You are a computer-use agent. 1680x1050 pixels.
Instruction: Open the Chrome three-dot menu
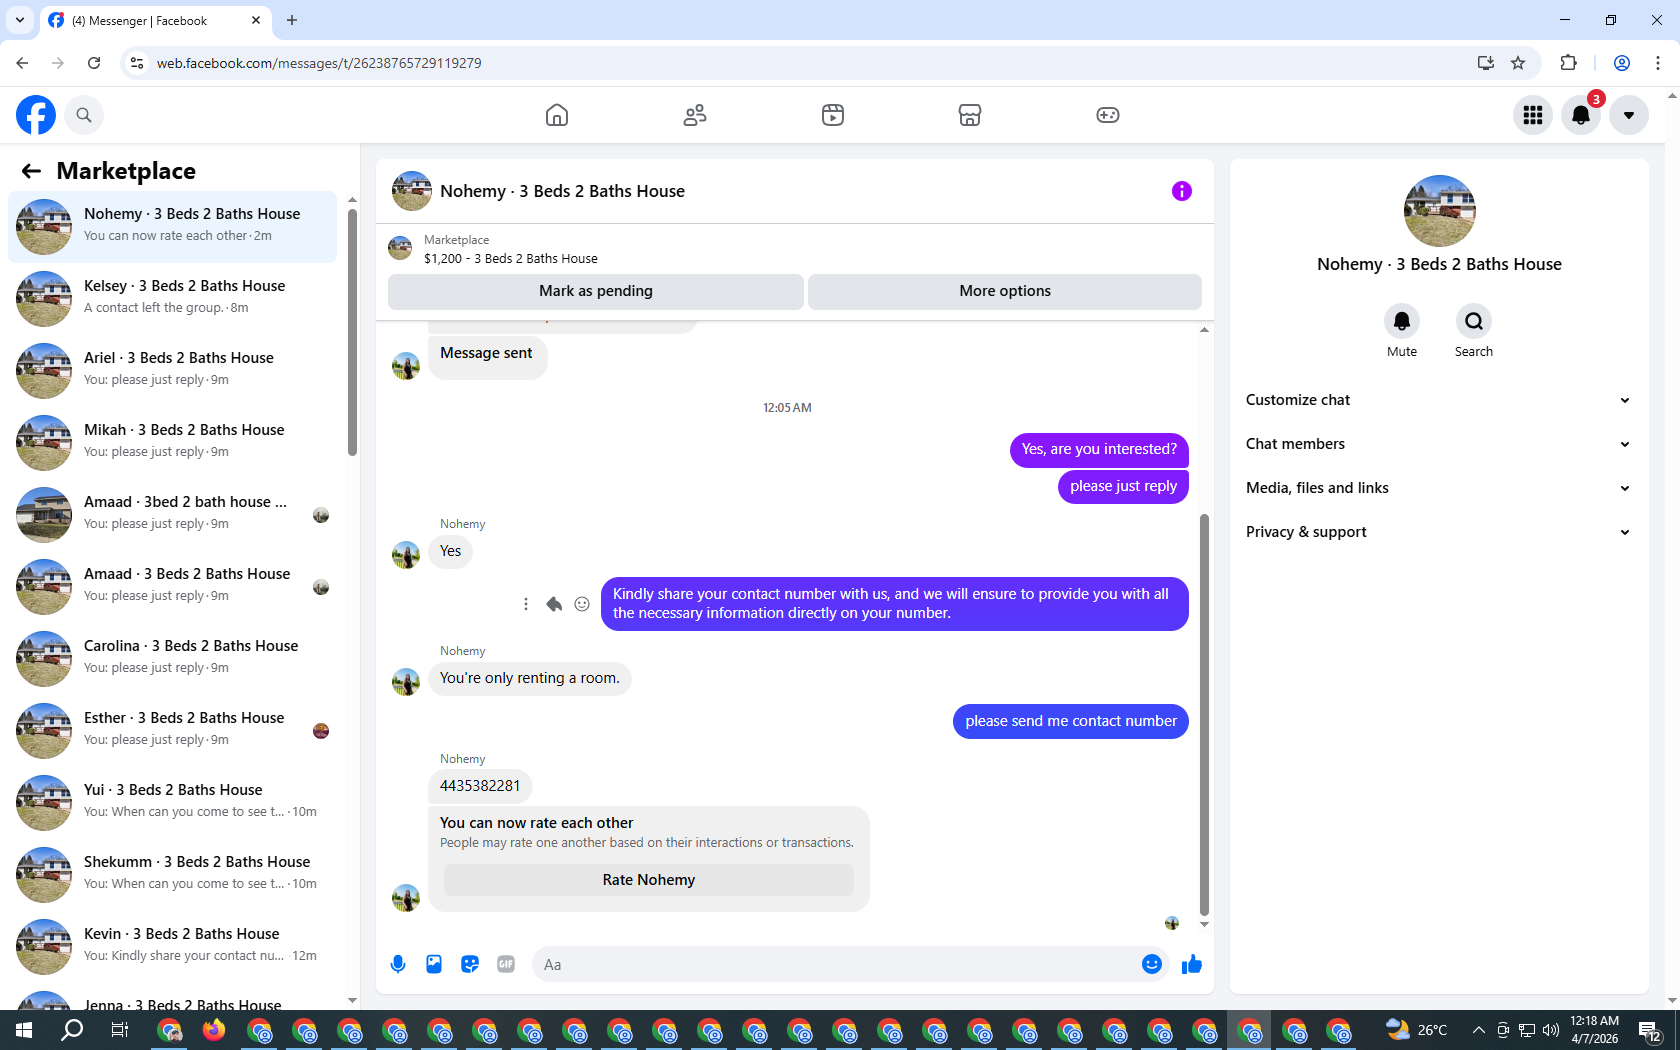[x=1658, y=63]
